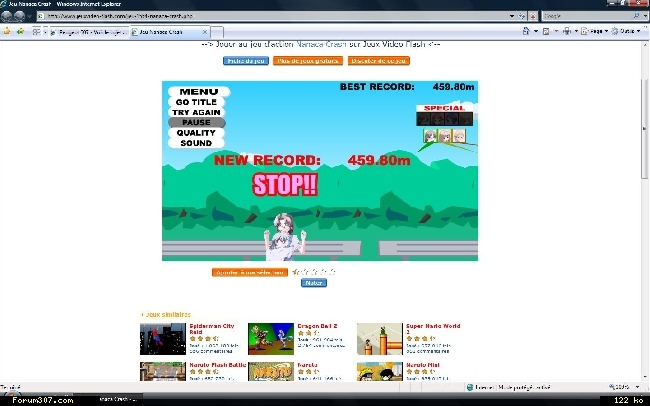Click the blue Noter button

(314, 283)
